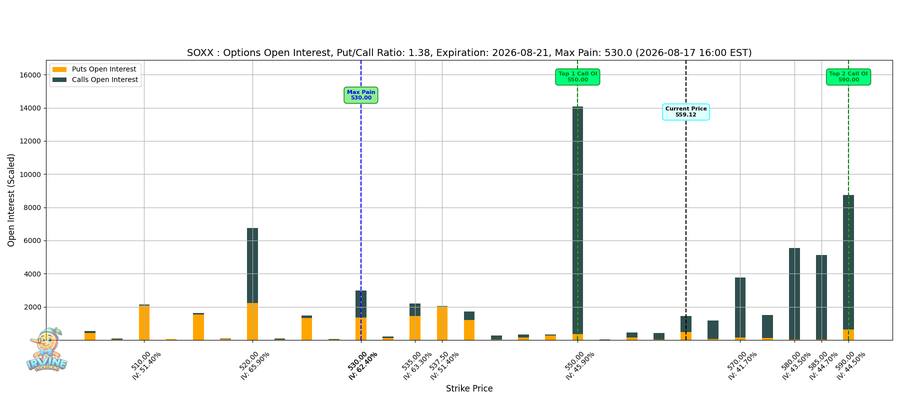Click the 6000 y-axis tick label
Viewport: 900px width, 400px height.
(31, 241)
